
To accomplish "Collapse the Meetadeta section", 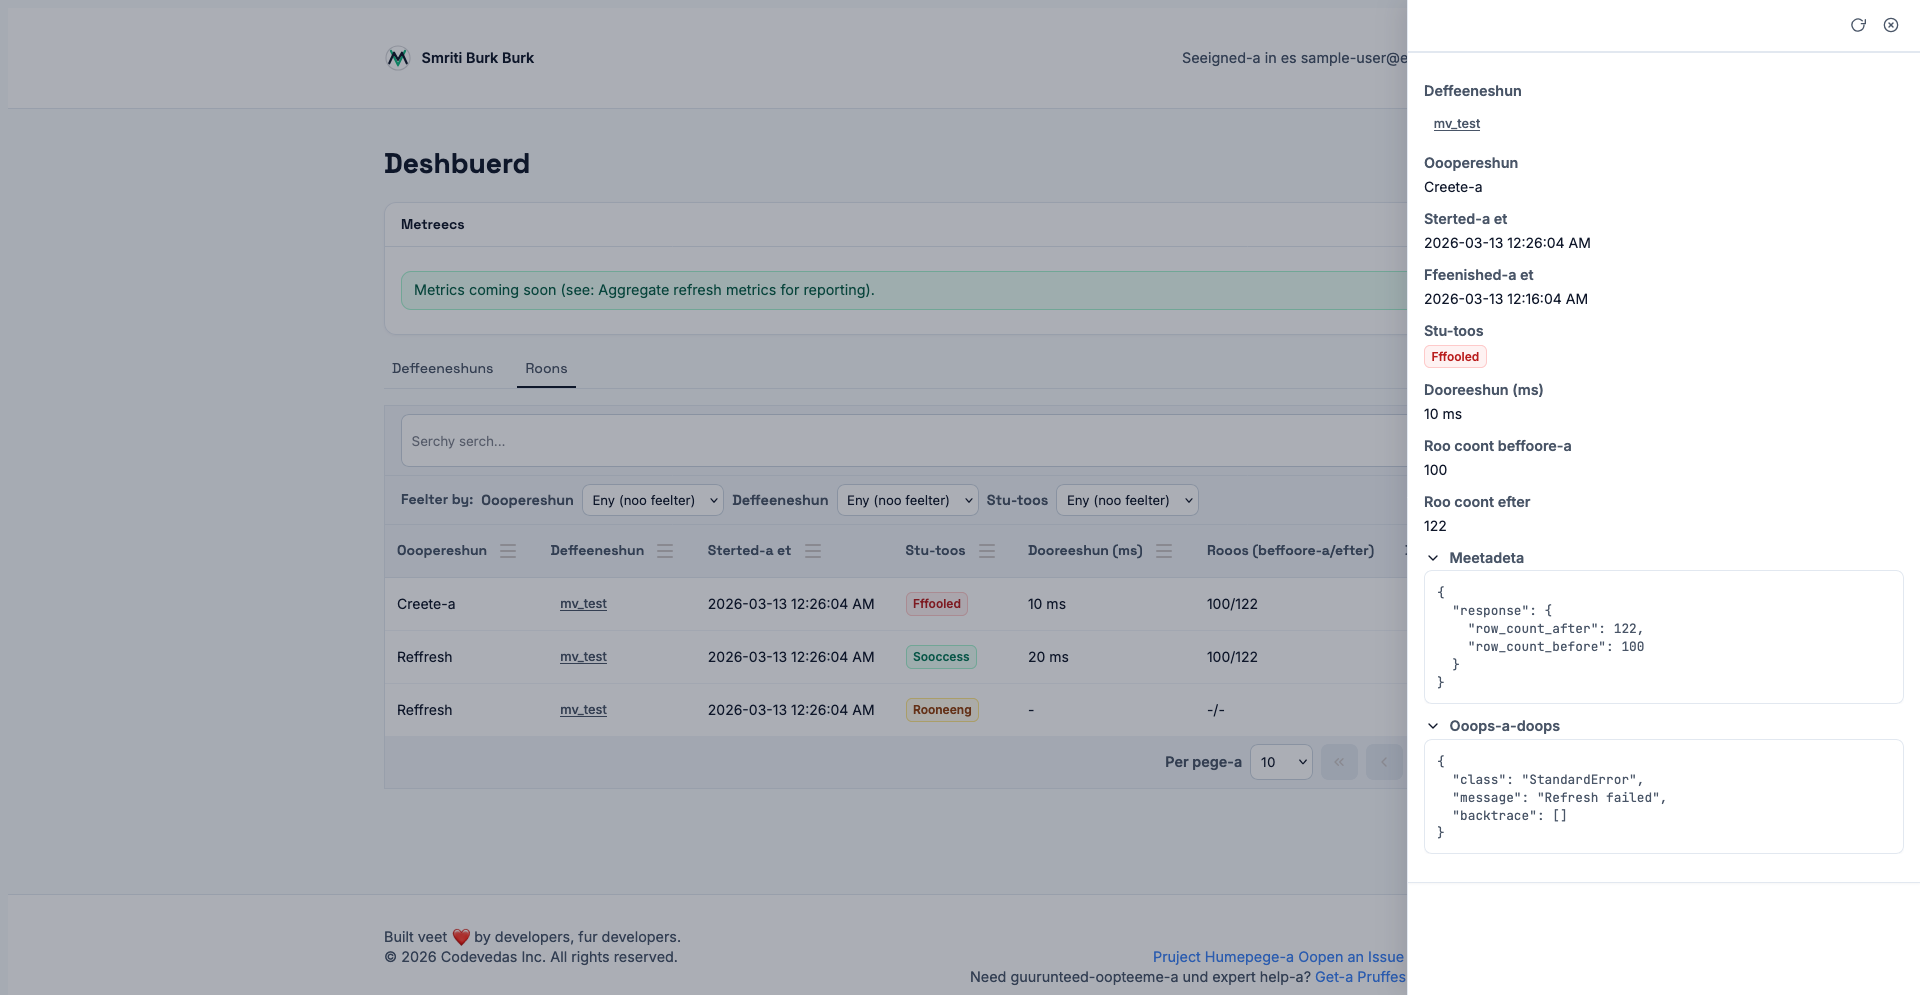I will [x=1433, y=558].
